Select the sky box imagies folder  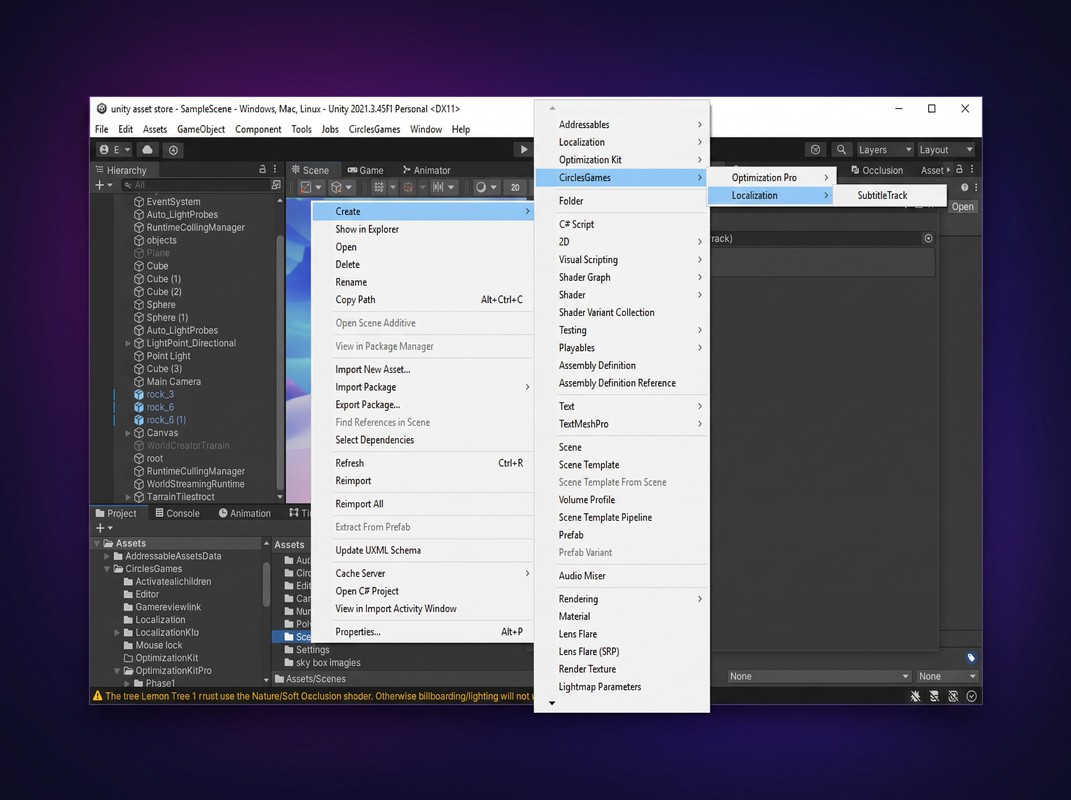[x=328, y=663]
